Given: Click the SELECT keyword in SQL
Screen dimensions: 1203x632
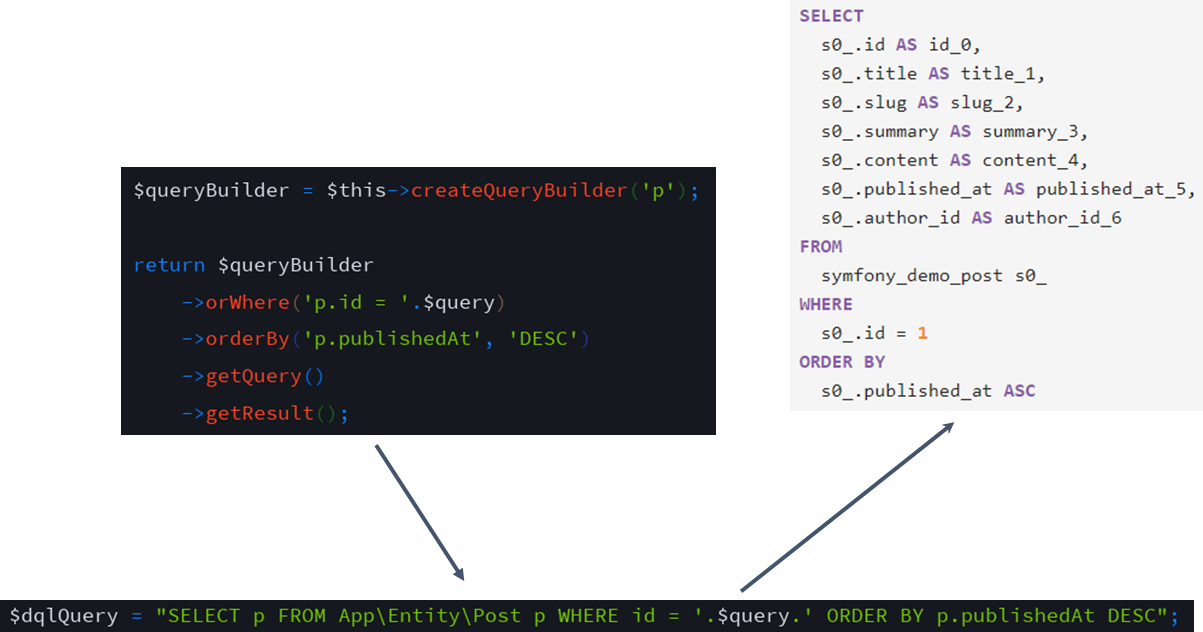Looking at the screenshot, I should [x=831, y=16].
